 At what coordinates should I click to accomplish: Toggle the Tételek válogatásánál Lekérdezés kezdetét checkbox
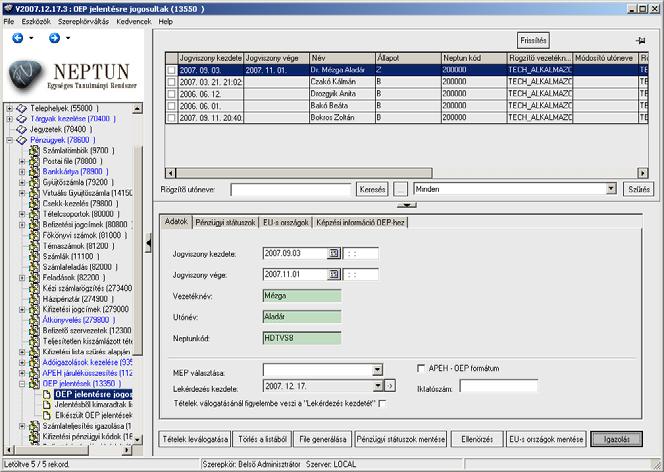(382, 403)
